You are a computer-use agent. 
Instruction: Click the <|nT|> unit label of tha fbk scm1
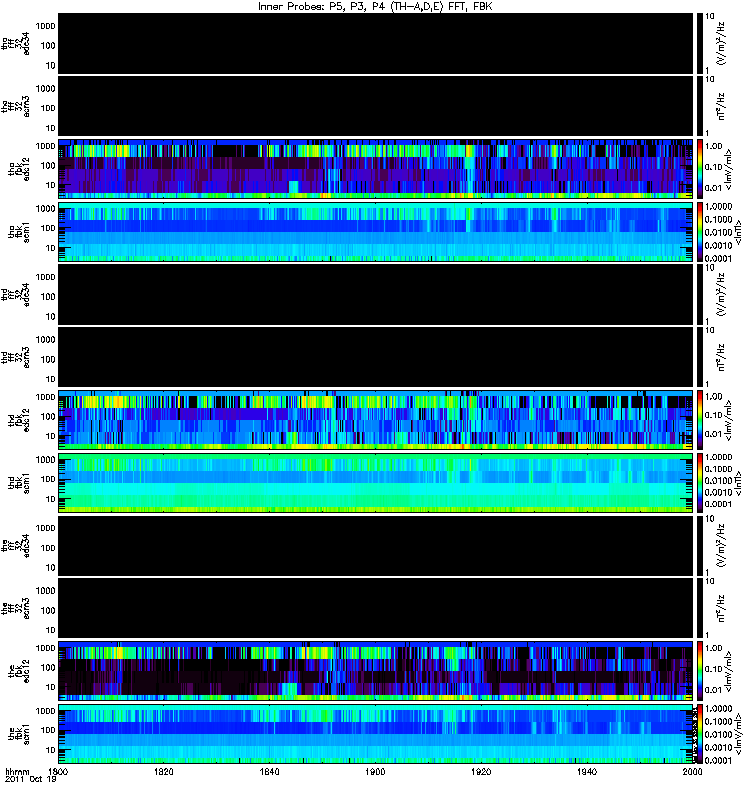point(737,232)
